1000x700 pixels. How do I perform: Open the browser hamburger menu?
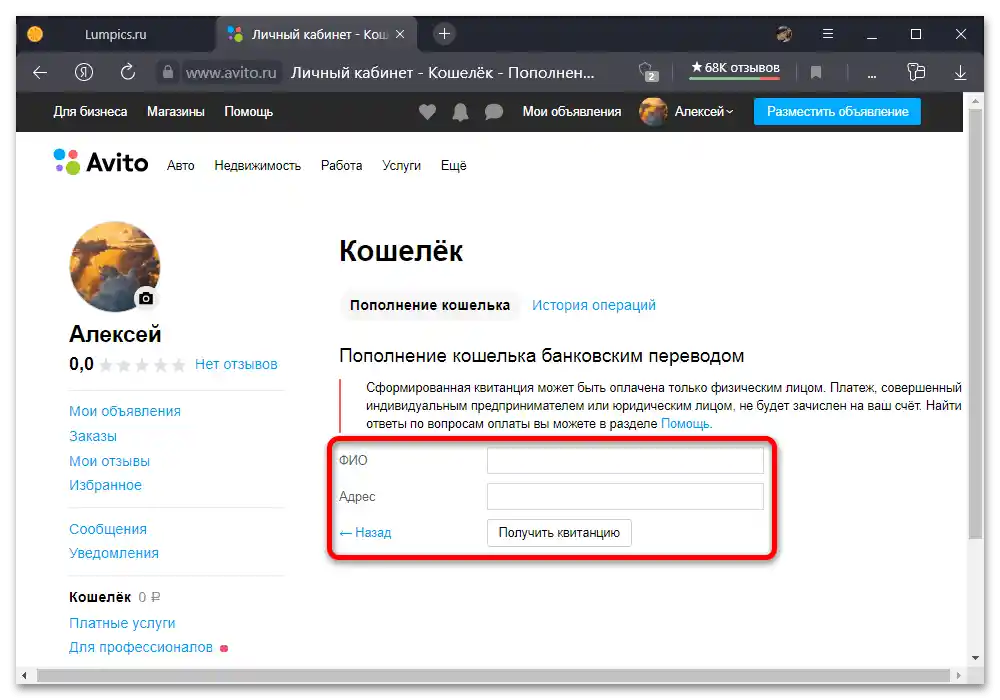click(828, 34)
